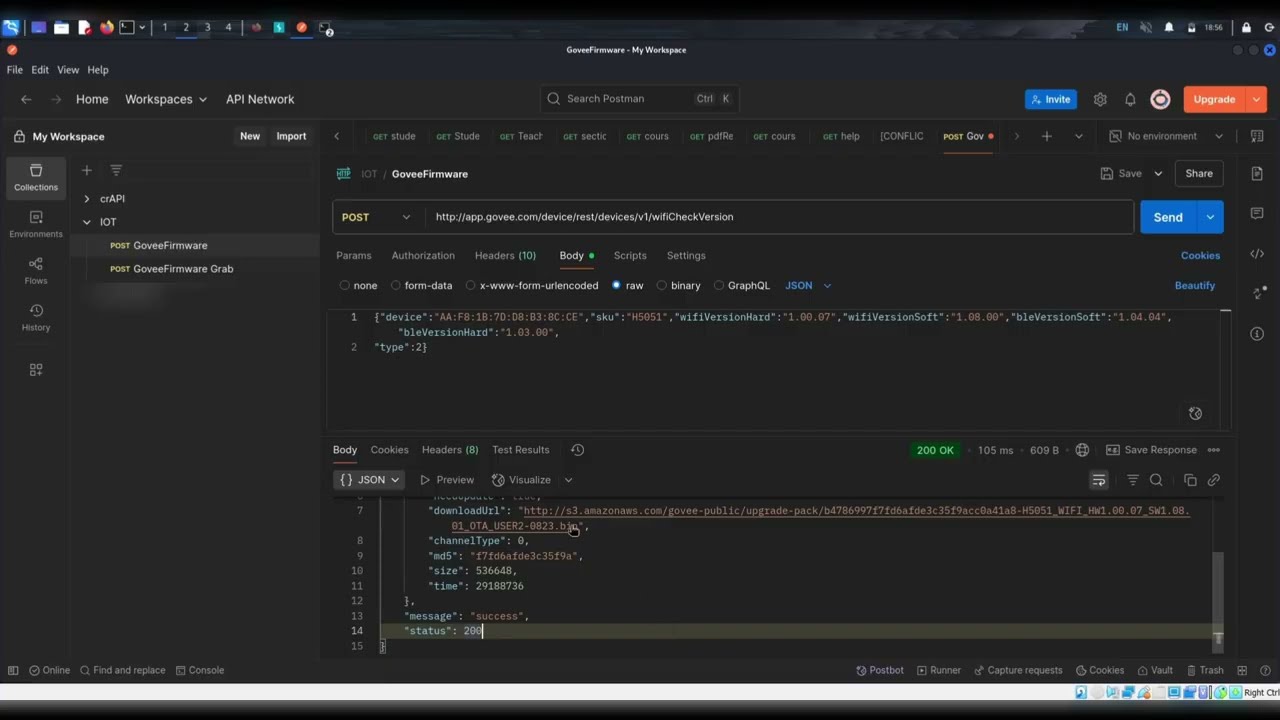Toggle word wrap in response body
The width and height of the screenshot is (1280, 720).
point(1098,480)
